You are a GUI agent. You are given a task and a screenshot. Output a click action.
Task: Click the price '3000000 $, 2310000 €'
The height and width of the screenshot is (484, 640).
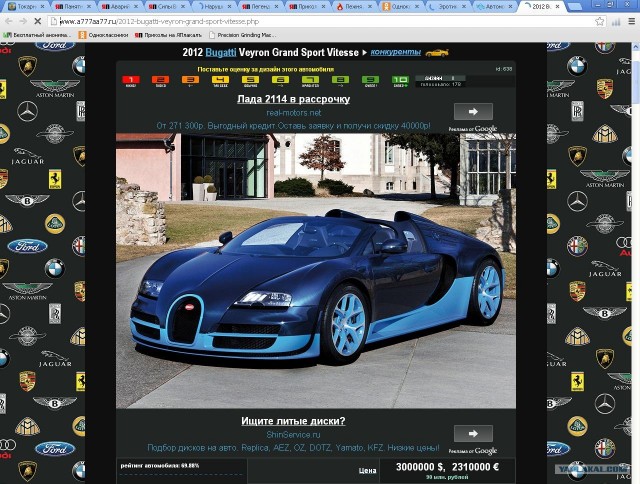point(447,467)
